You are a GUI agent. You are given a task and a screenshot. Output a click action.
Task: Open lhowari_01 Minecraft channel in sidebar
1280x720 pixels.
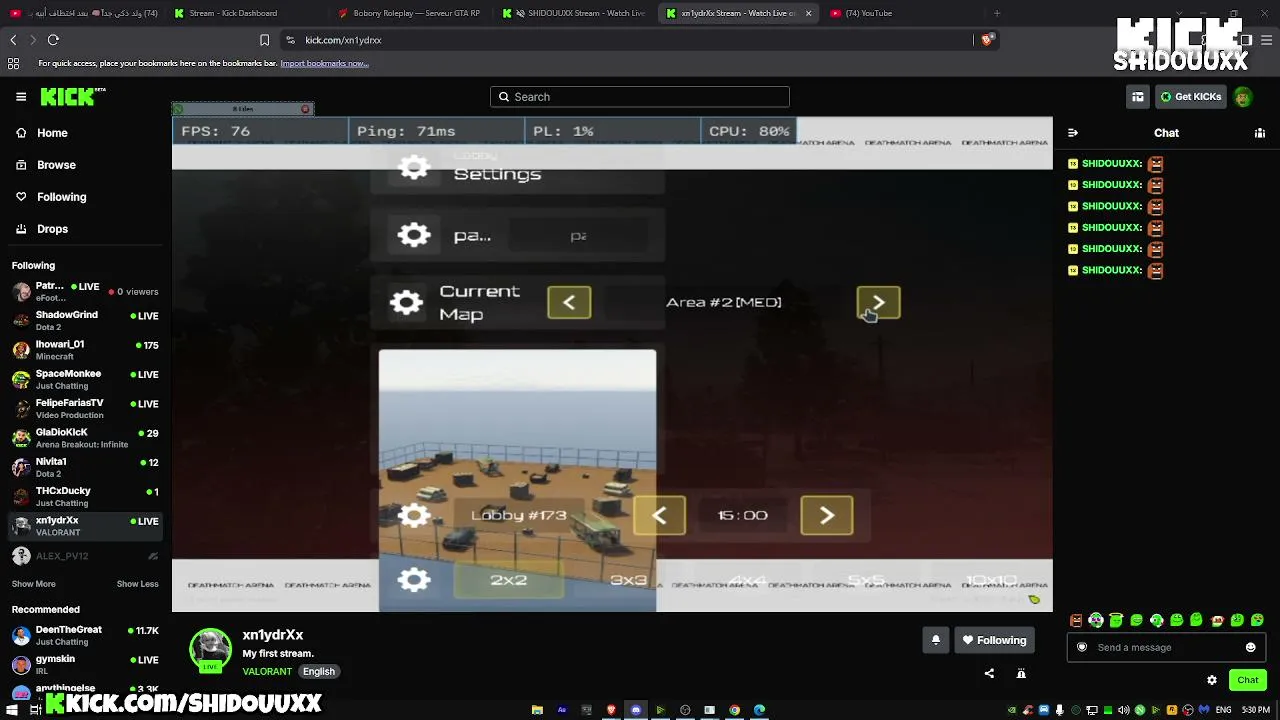click(x=86, y=350)
